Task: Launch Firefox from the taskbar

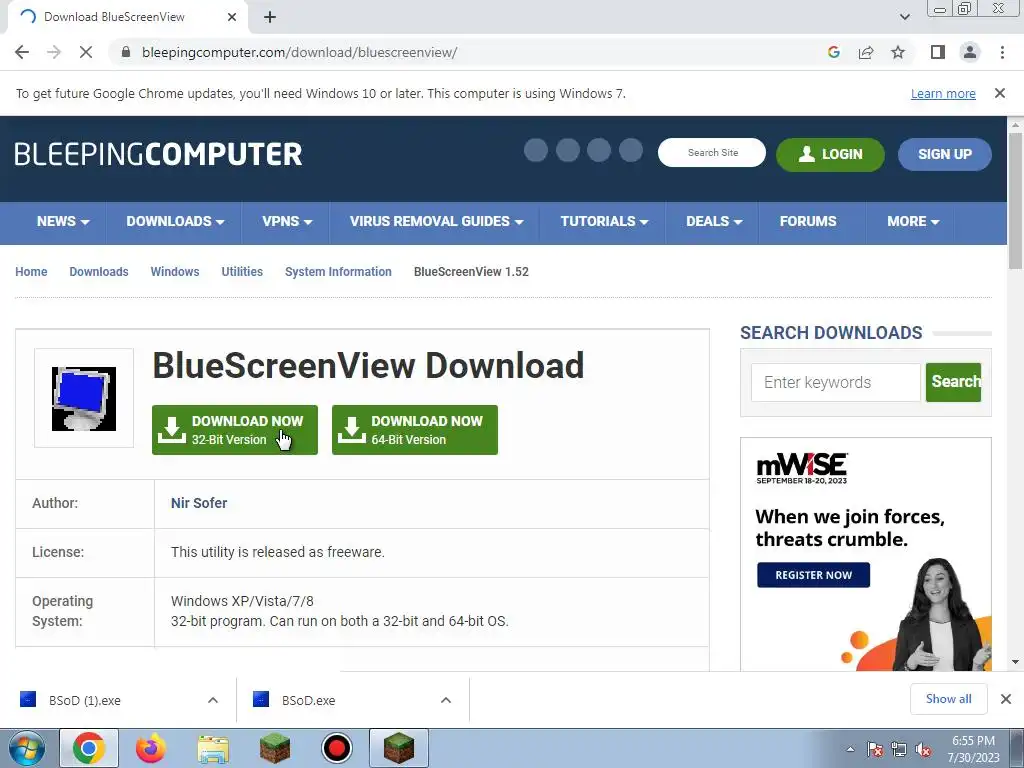Action: coord(151,748)
